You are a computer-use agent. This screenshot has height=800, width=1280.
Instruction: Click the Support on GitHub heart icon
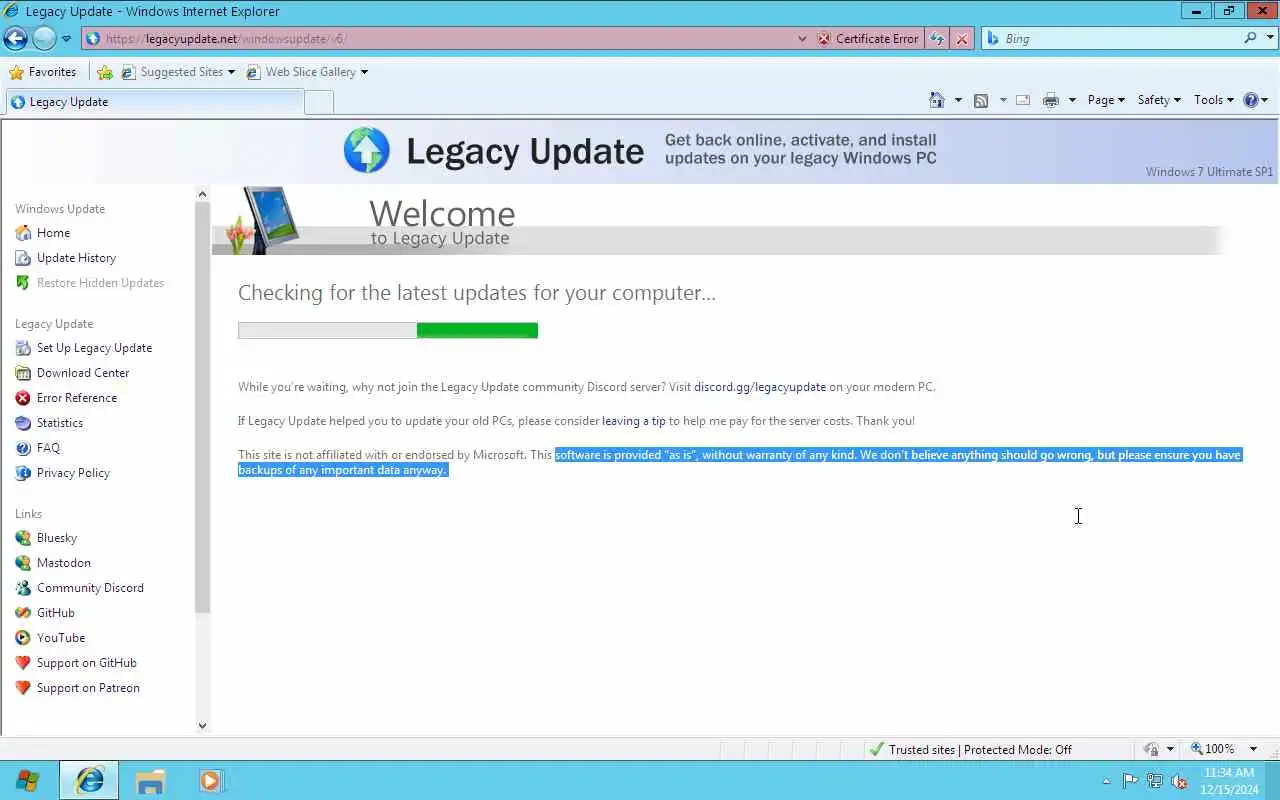coord(23,663)
